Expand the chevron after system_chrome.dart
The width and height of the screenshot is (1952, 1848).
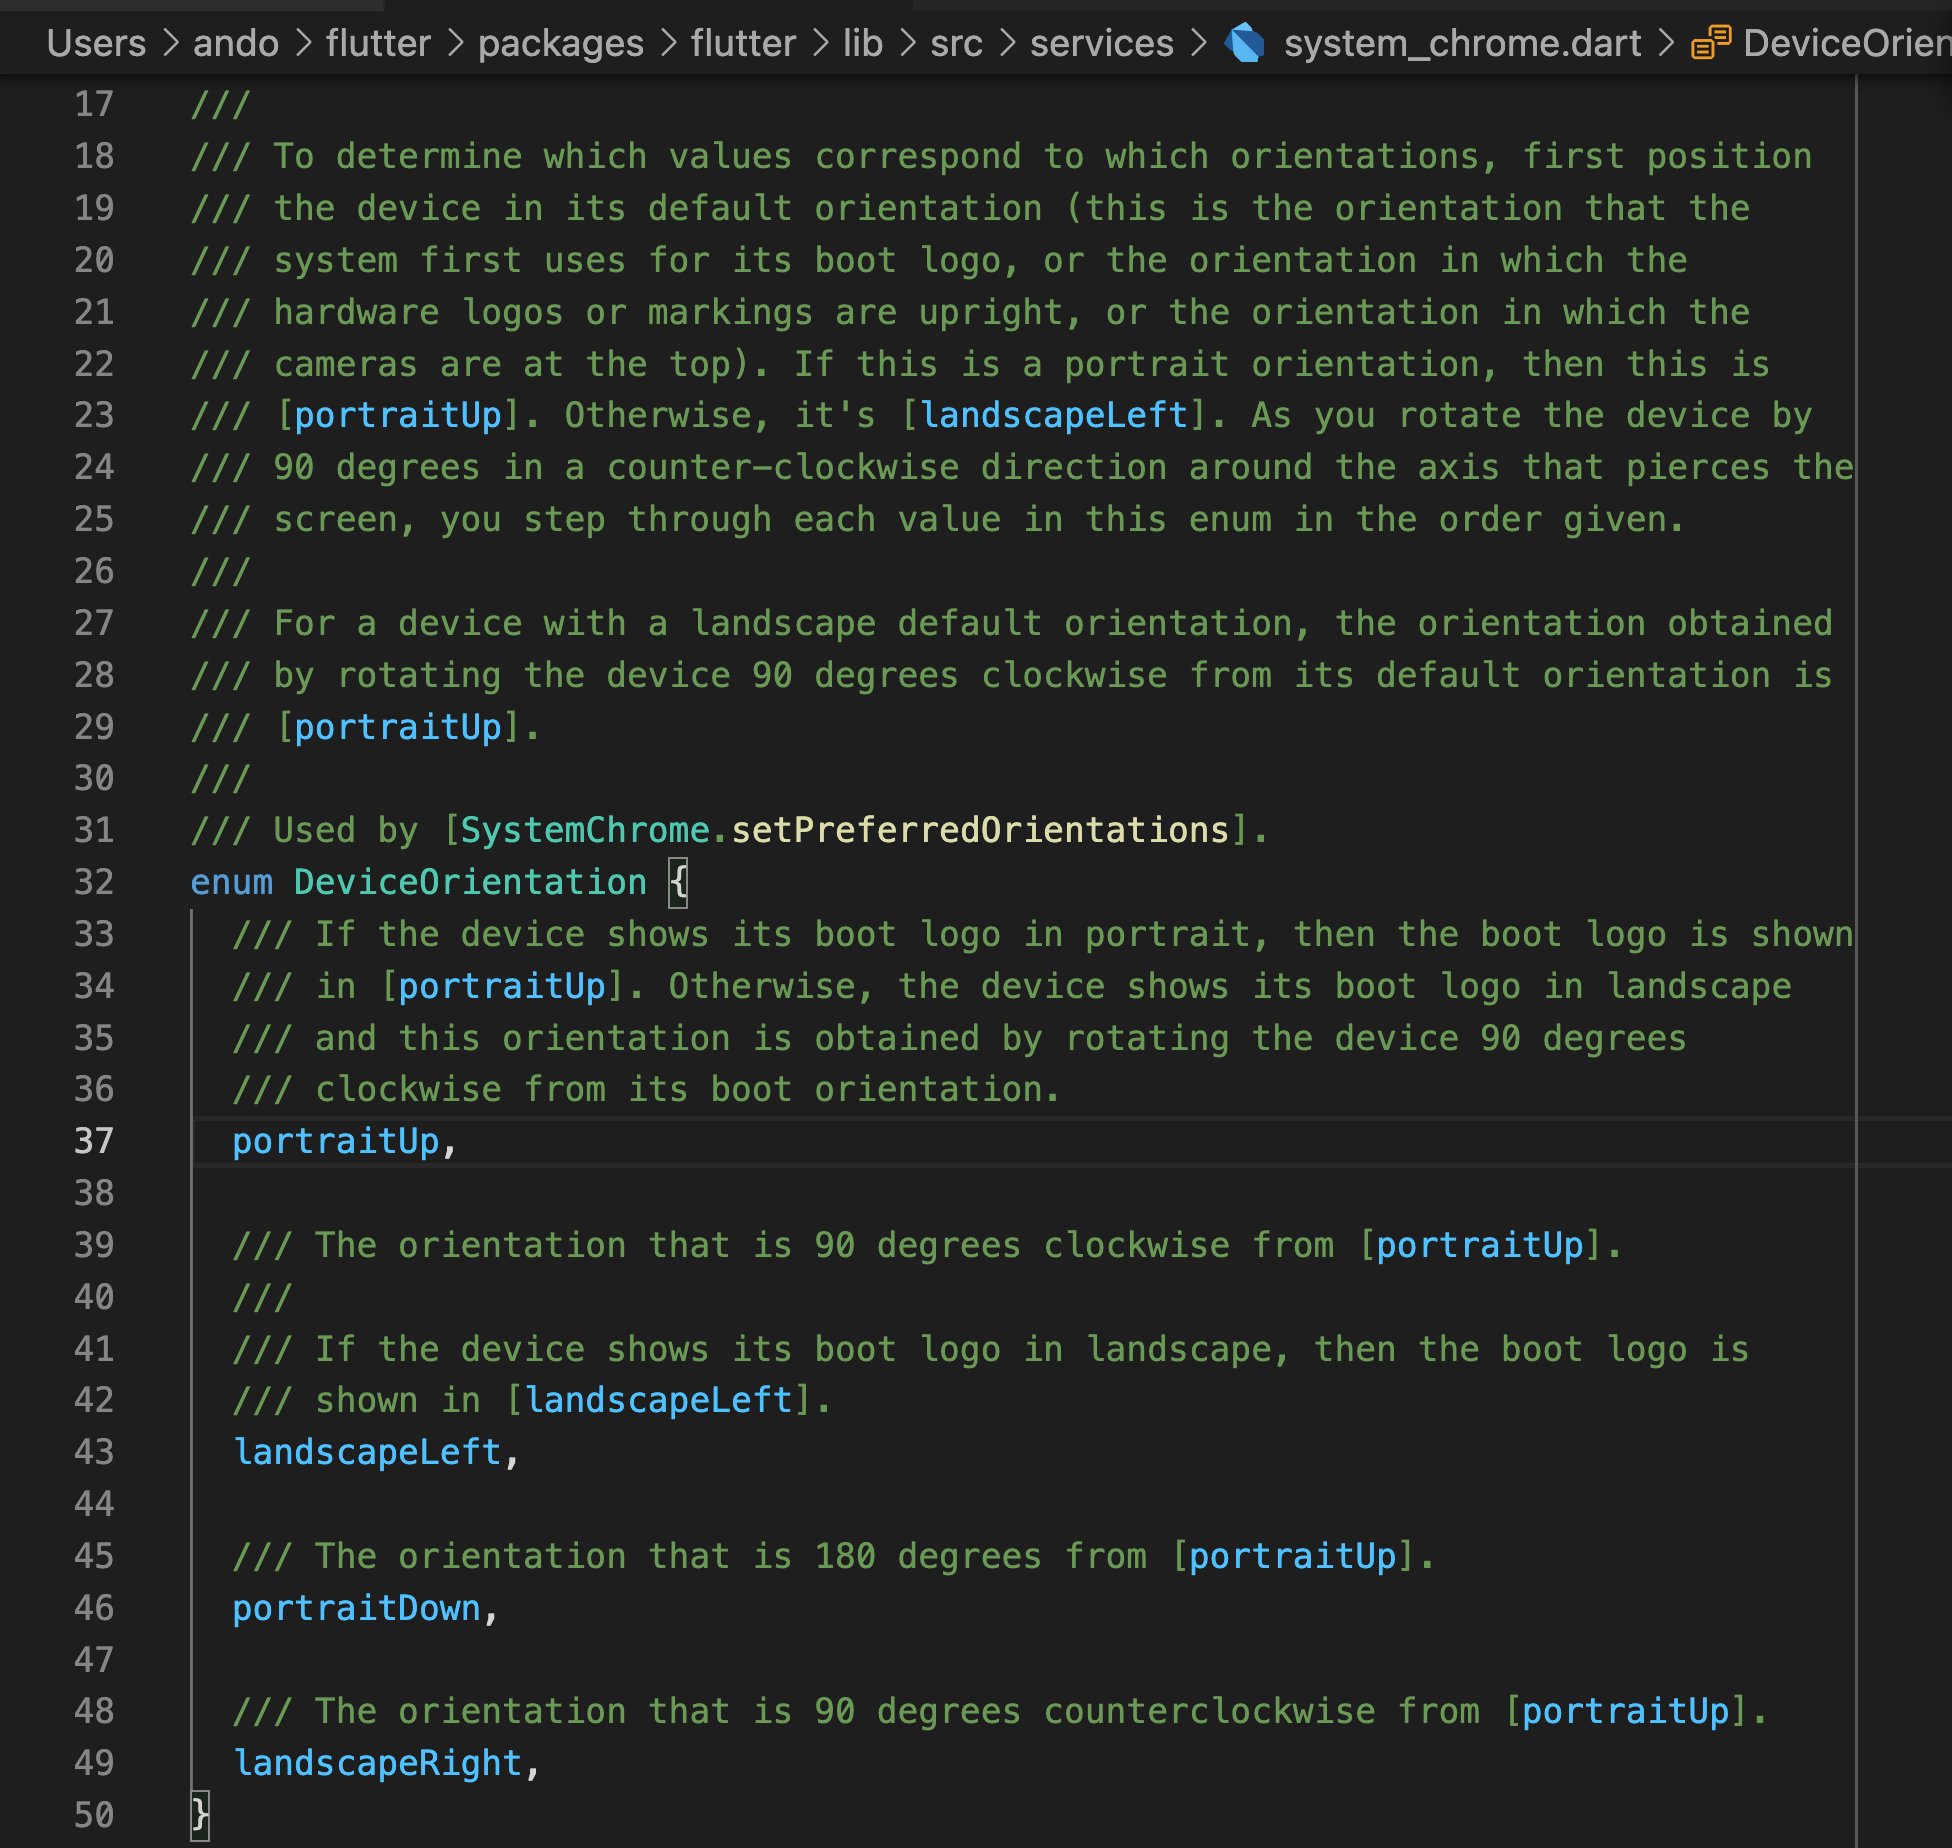click(1668, 43)
